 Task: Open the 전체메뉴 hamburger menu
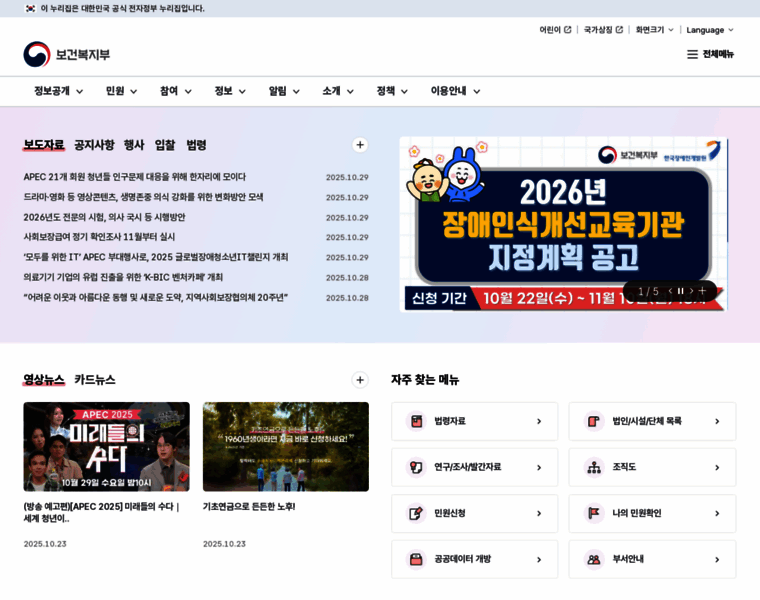(710, 54)
